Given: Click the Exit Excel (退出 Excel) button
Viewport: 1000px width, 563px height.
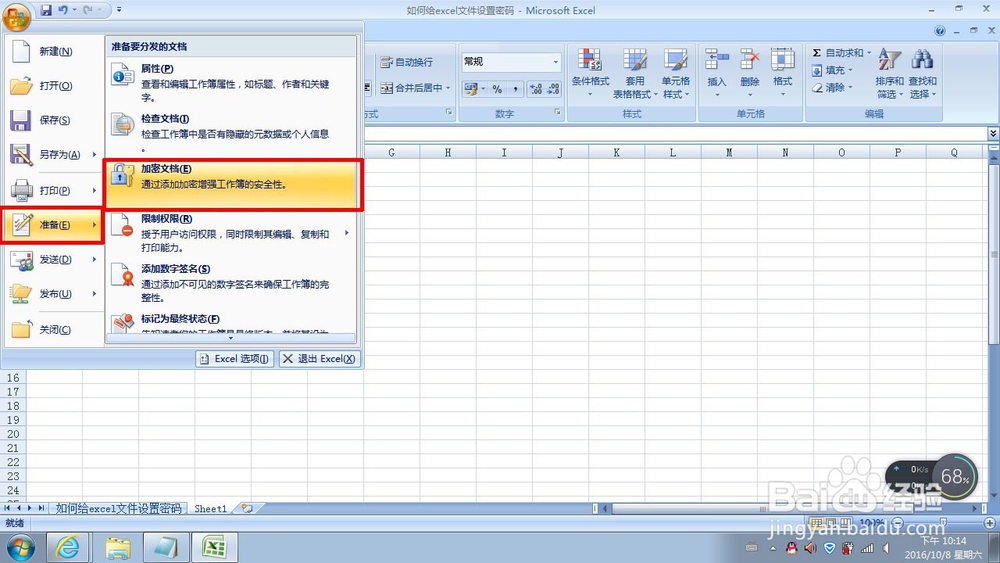Looking at the screenshot, I should click(320, 359).
